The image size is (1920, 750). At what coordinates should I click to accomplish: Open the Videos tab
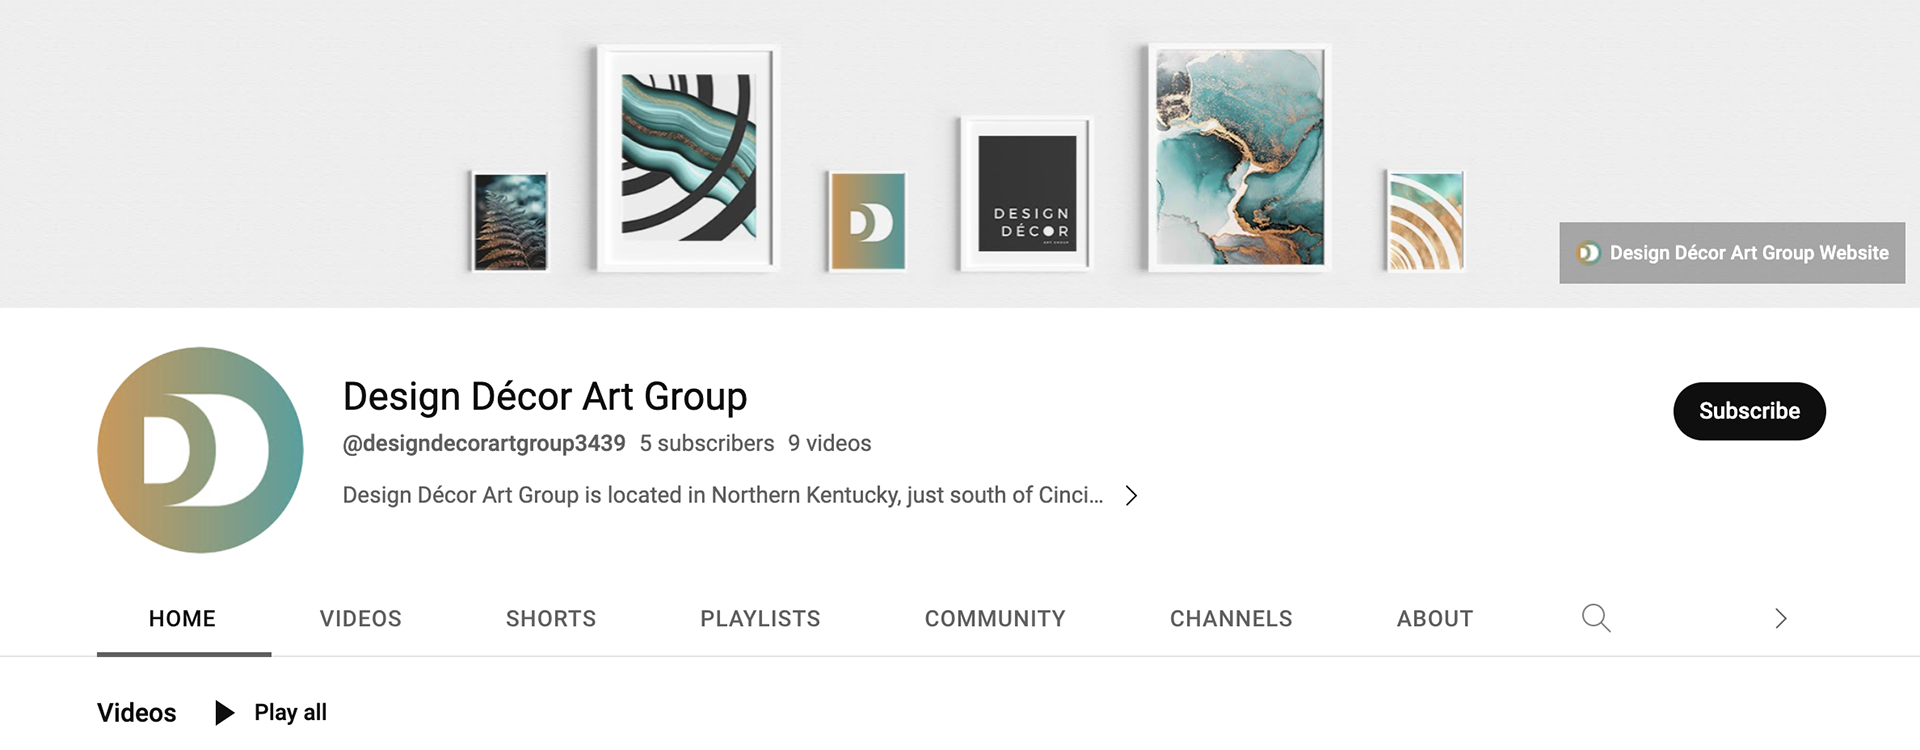click(x=360, y=619)
